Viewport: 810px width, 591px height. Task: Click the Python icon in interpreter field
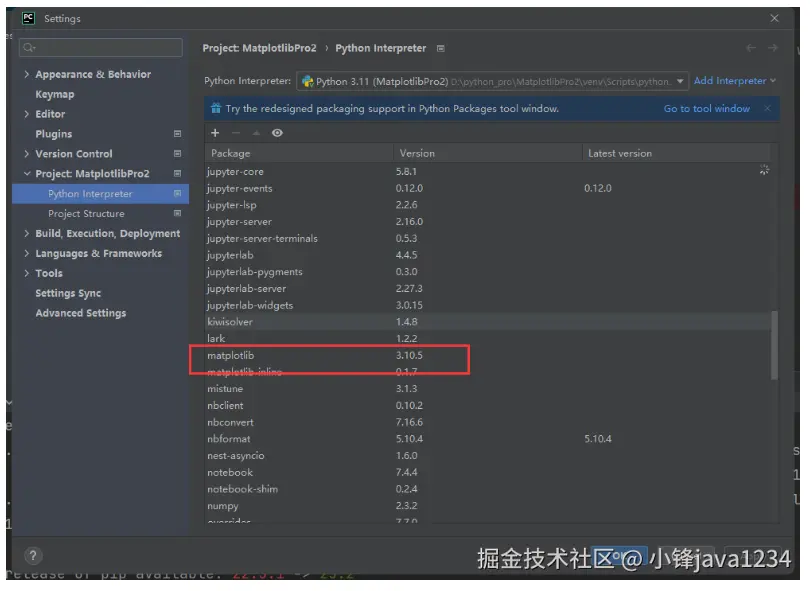pos(308,82)
